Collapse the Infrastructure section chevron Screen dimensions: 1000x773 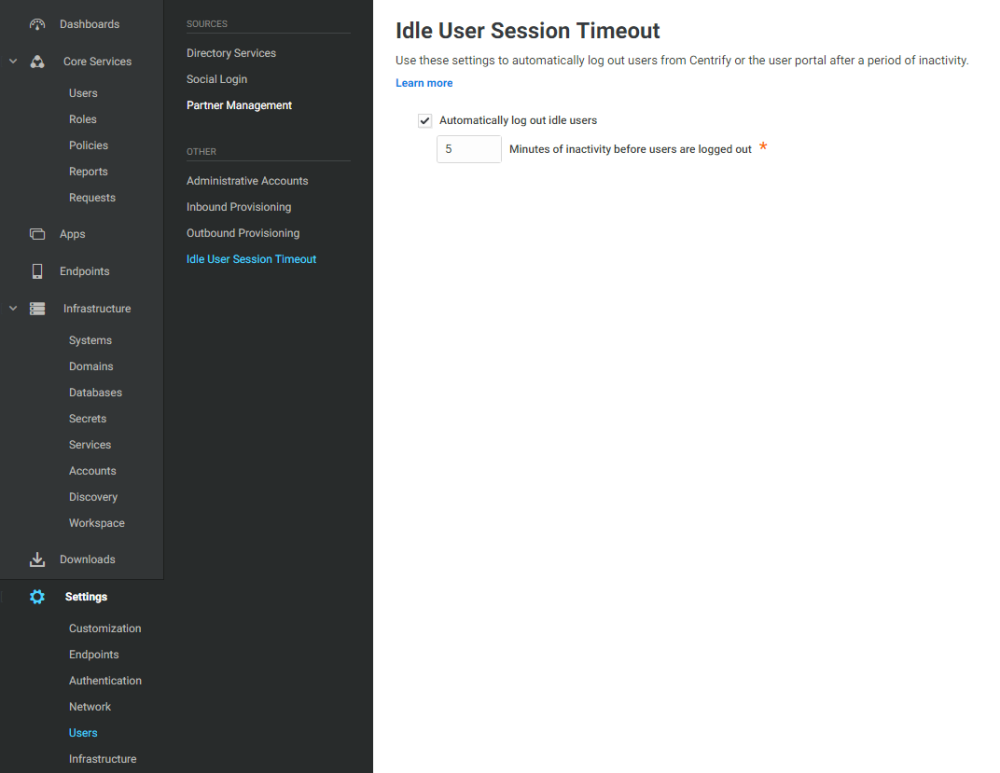pyautogui.click(x=13, y=309)
